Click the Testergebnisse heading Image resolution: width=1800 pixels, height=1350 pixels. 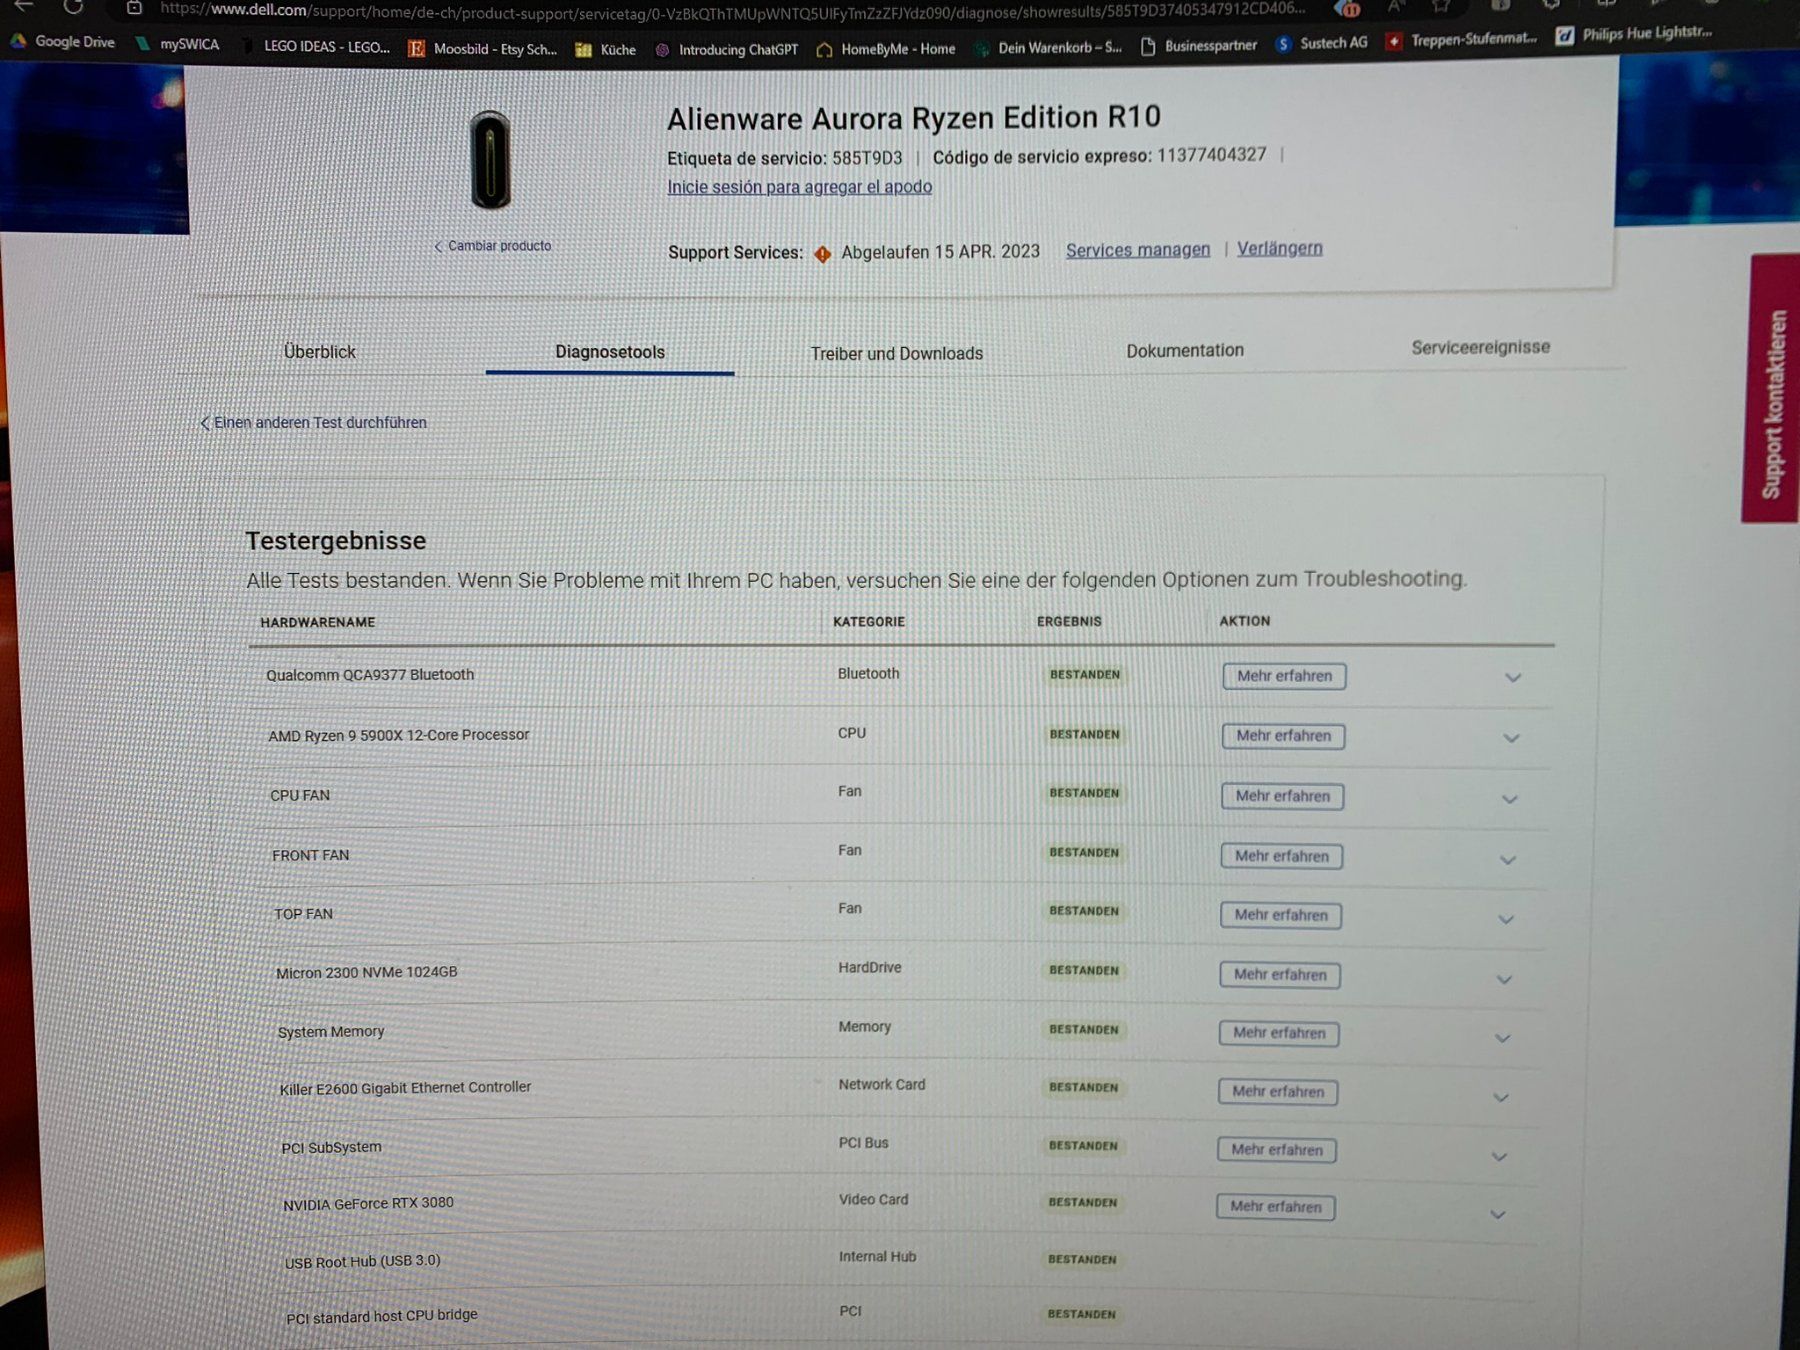[336, 541]
